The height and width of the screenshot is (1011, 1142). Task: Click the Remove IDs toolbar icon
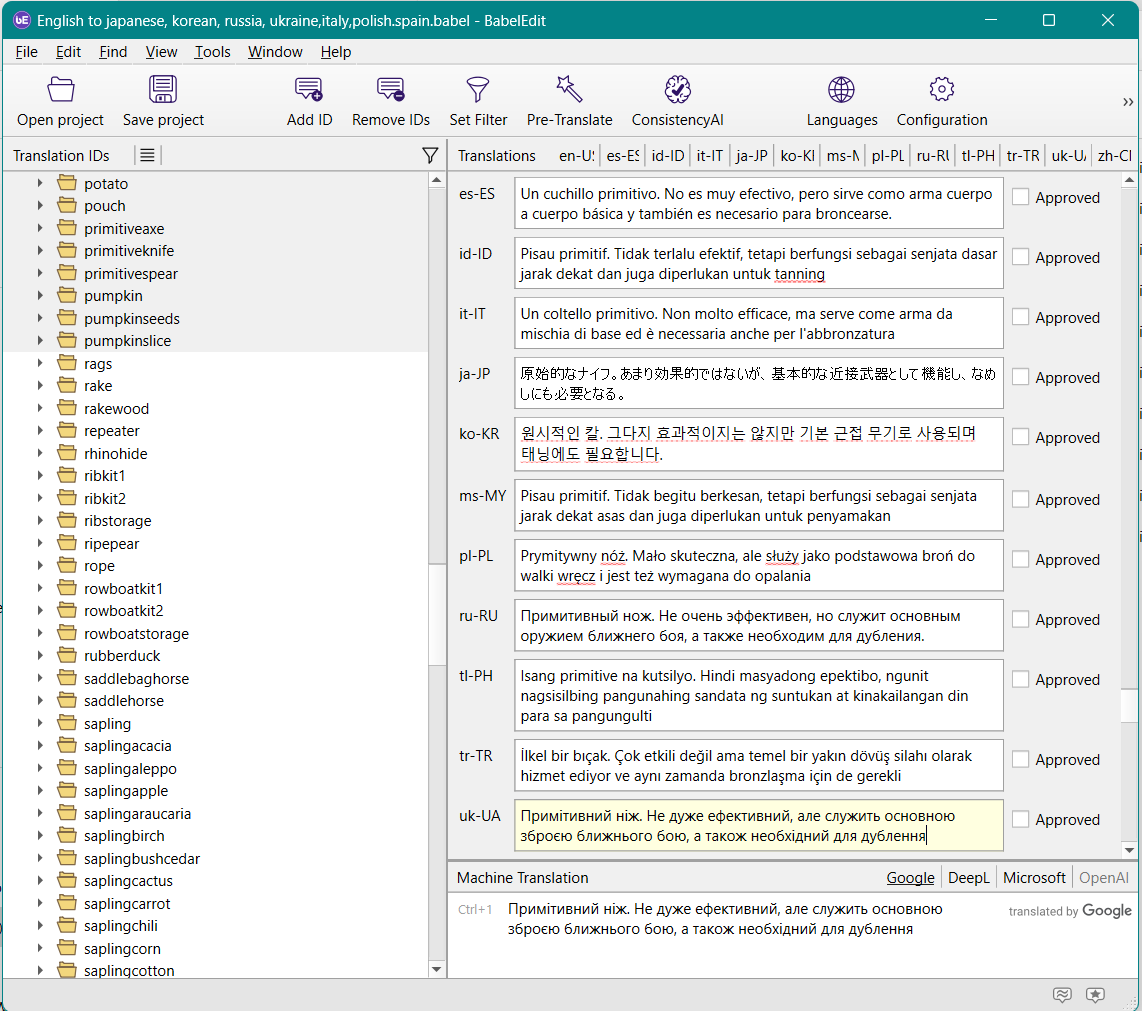coord(390,90)
